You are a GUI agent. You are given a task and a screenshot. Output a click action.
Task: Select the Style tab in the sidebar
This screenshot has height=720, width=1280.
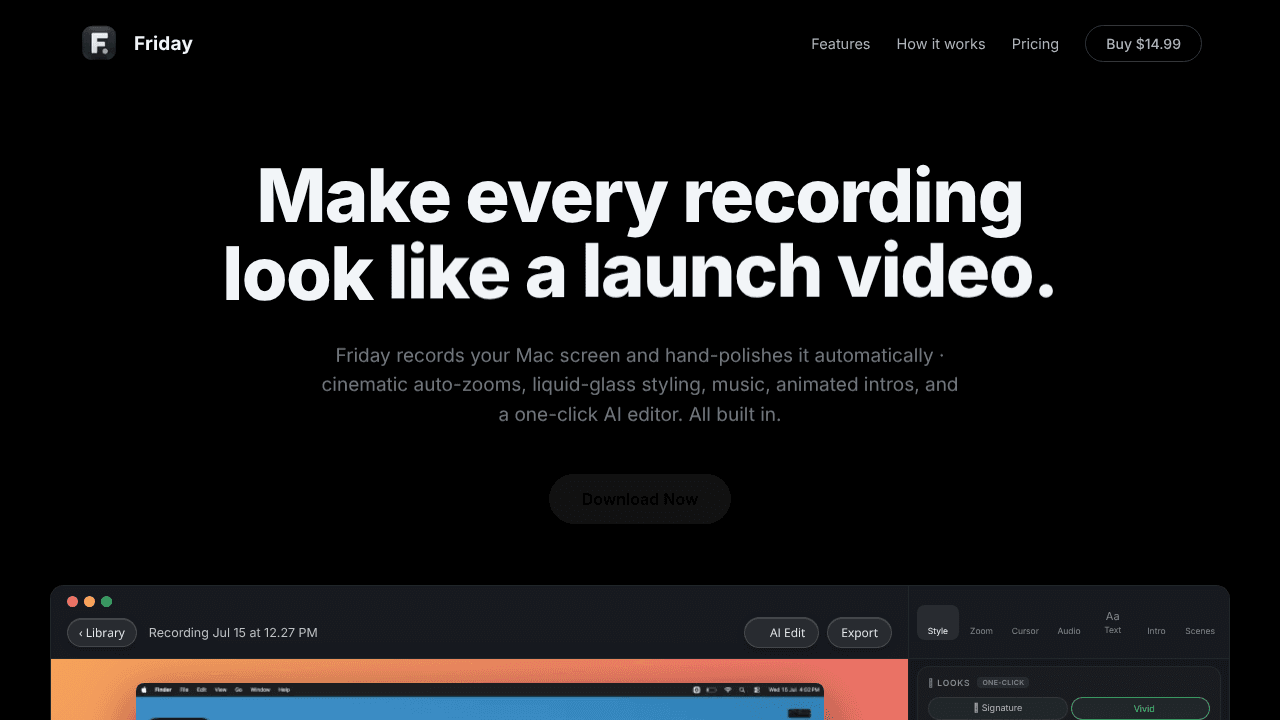pos(938,622)
